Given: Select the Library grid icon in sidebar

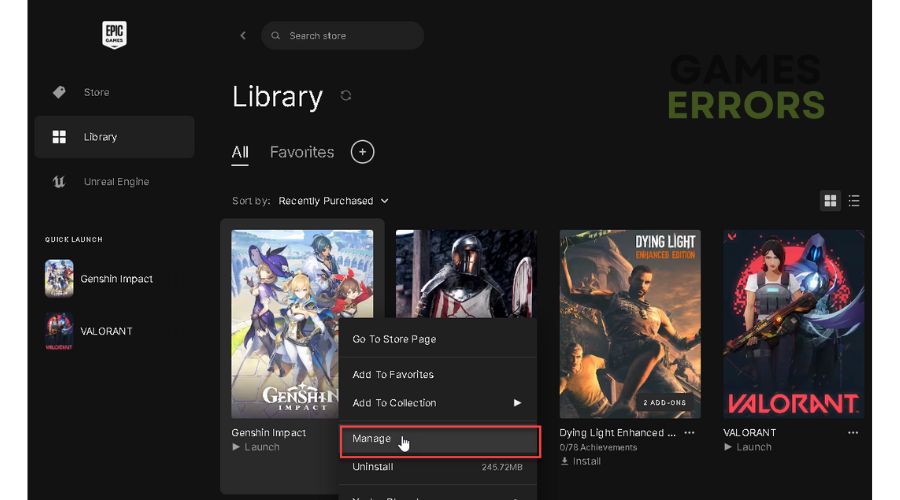Looking at the screenshot, I should [x=59, y=137].
